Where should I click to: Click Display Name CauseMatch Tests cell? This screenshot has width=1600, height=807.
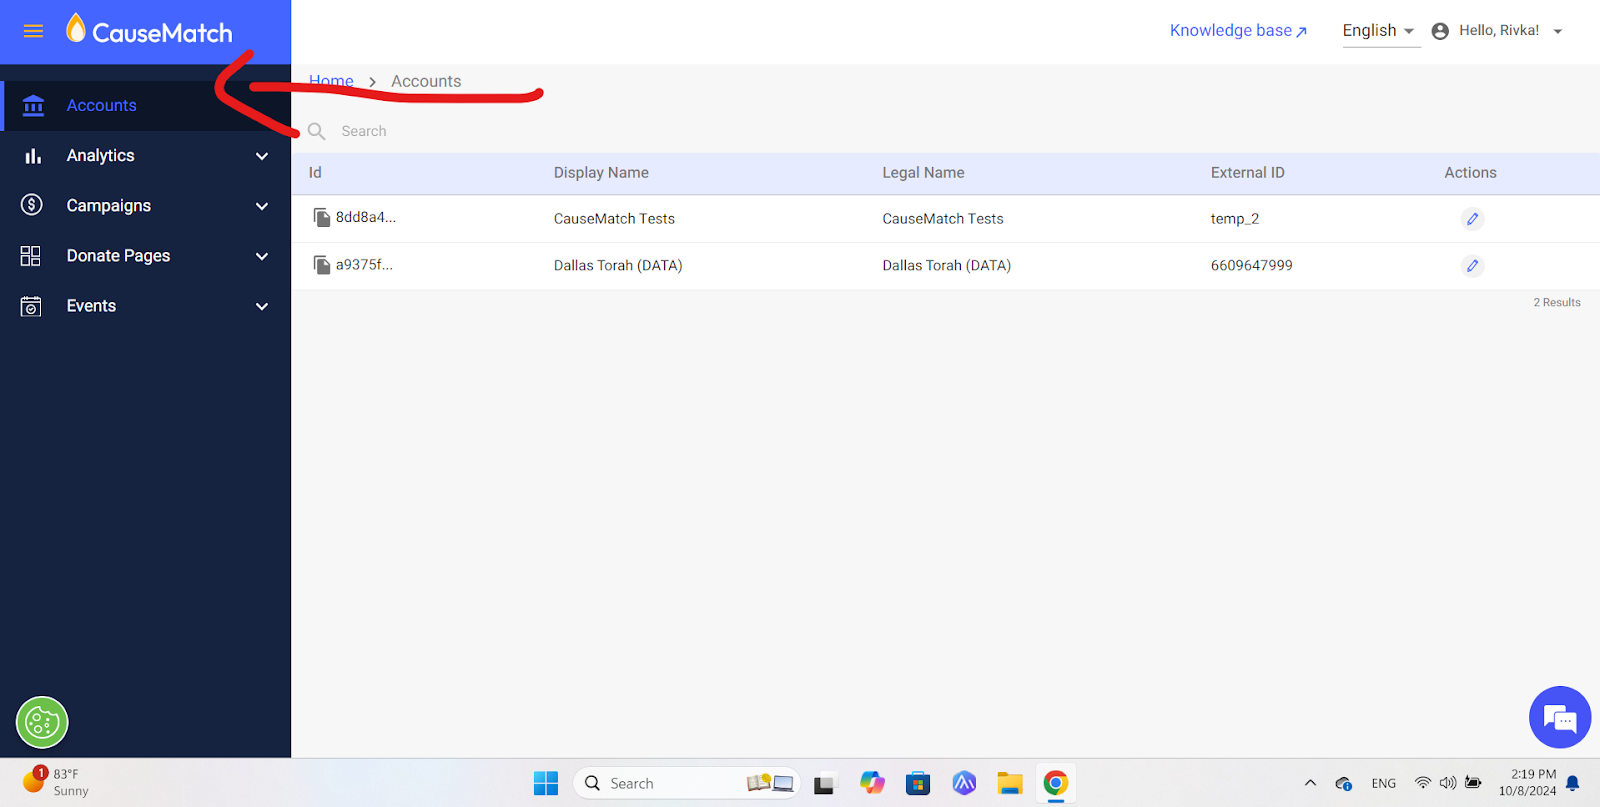[x=614, y=219]
